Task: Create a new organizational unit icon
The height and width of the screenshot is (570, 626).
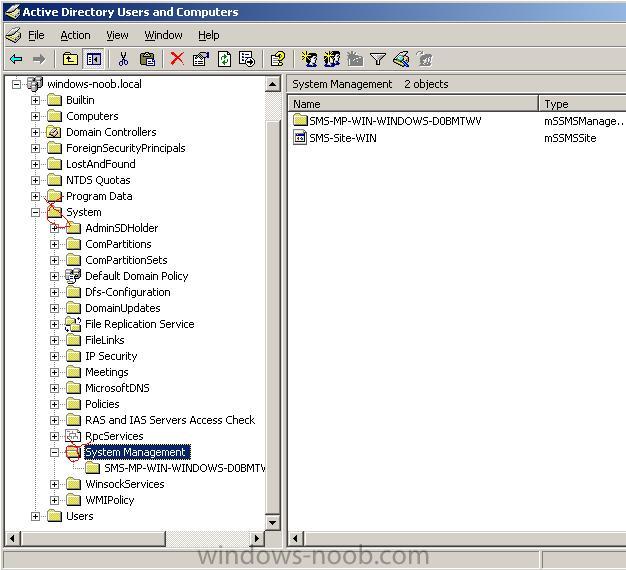Action: 355,59
